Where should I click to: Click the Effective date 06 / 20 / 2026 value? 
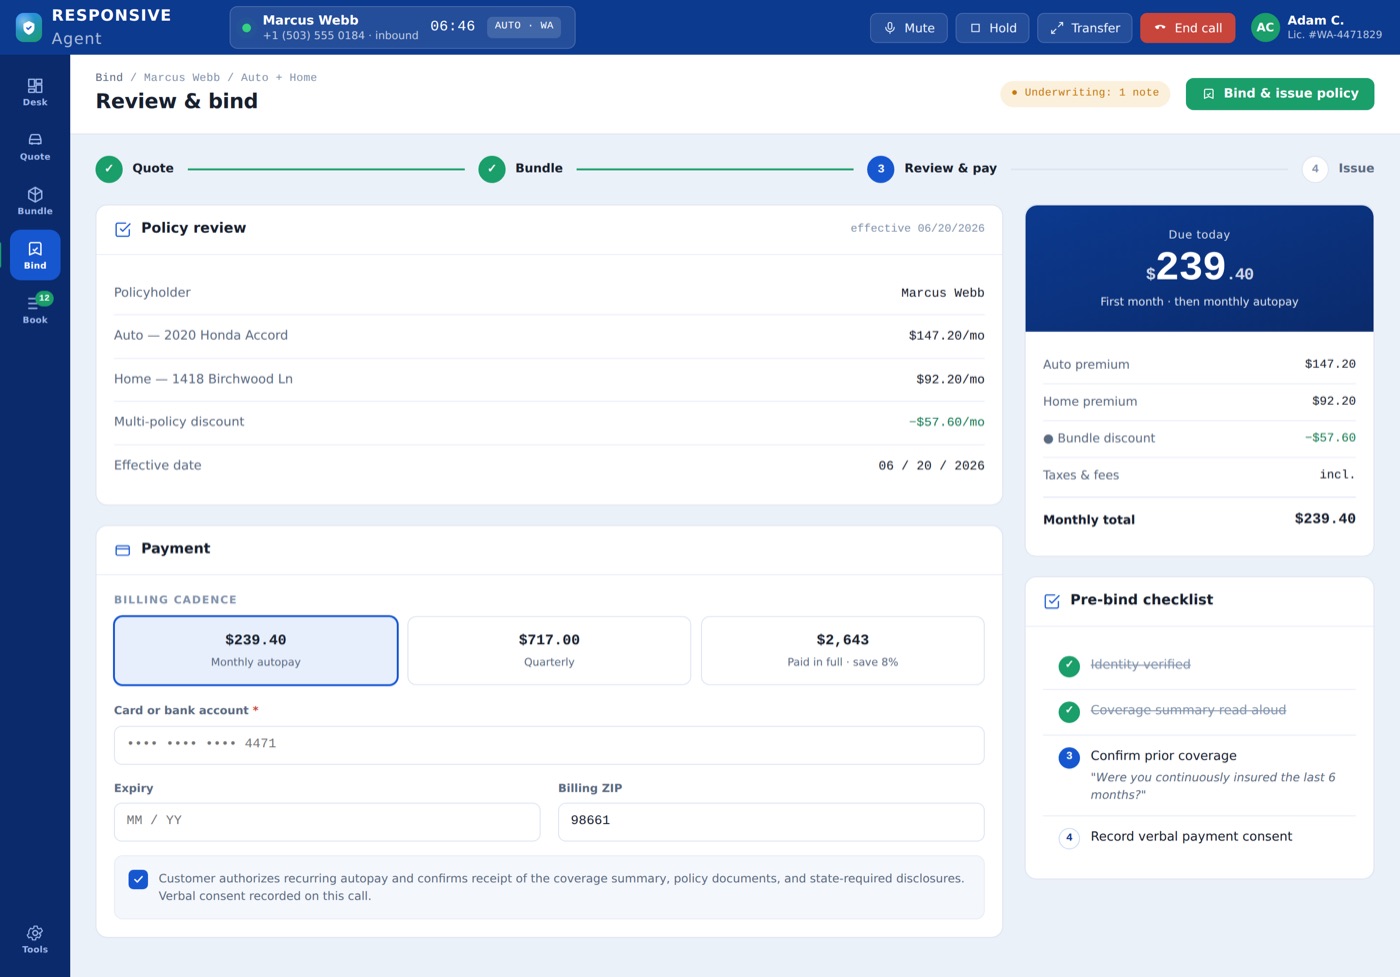point(931,466)
